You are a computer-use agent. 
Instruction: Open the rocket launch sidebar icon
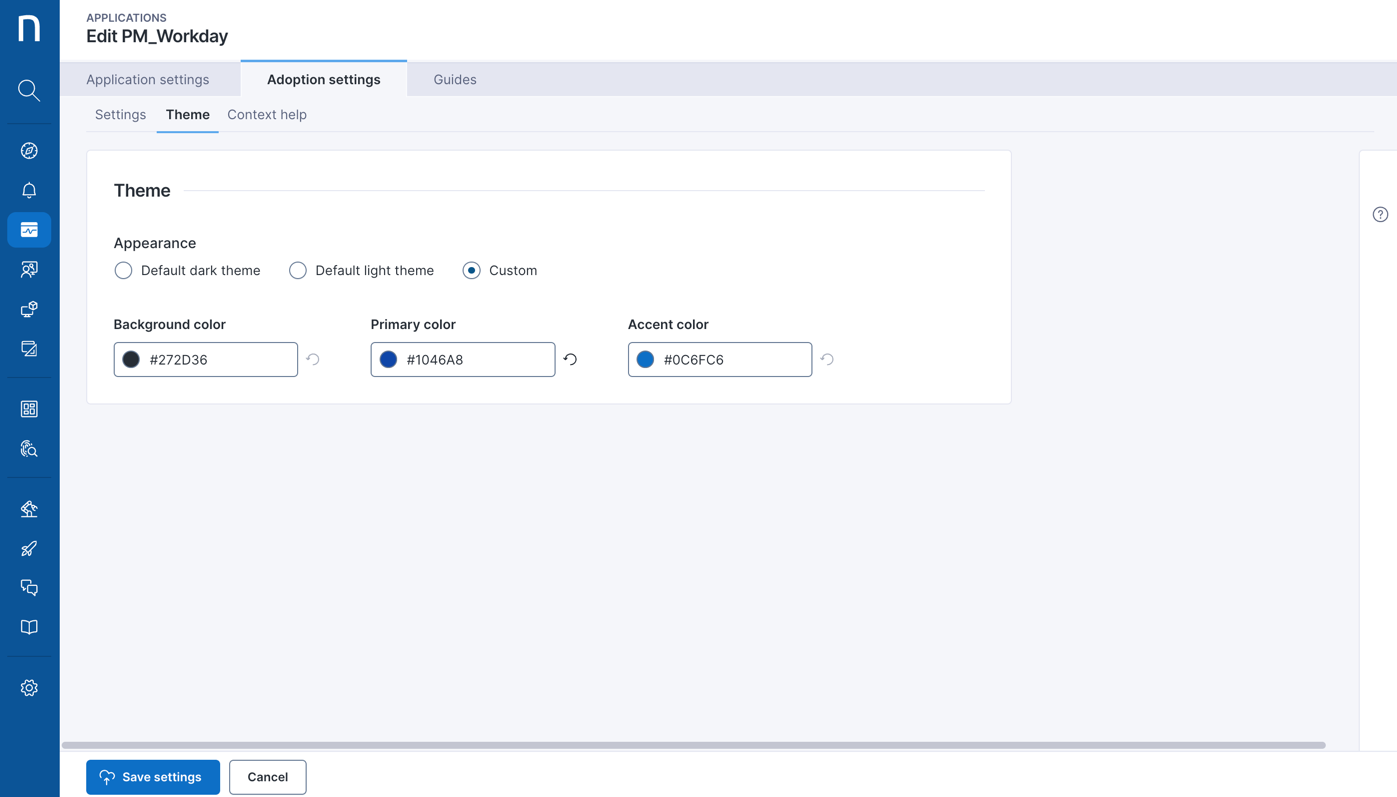pyautogui.click(x=29, y=547)
